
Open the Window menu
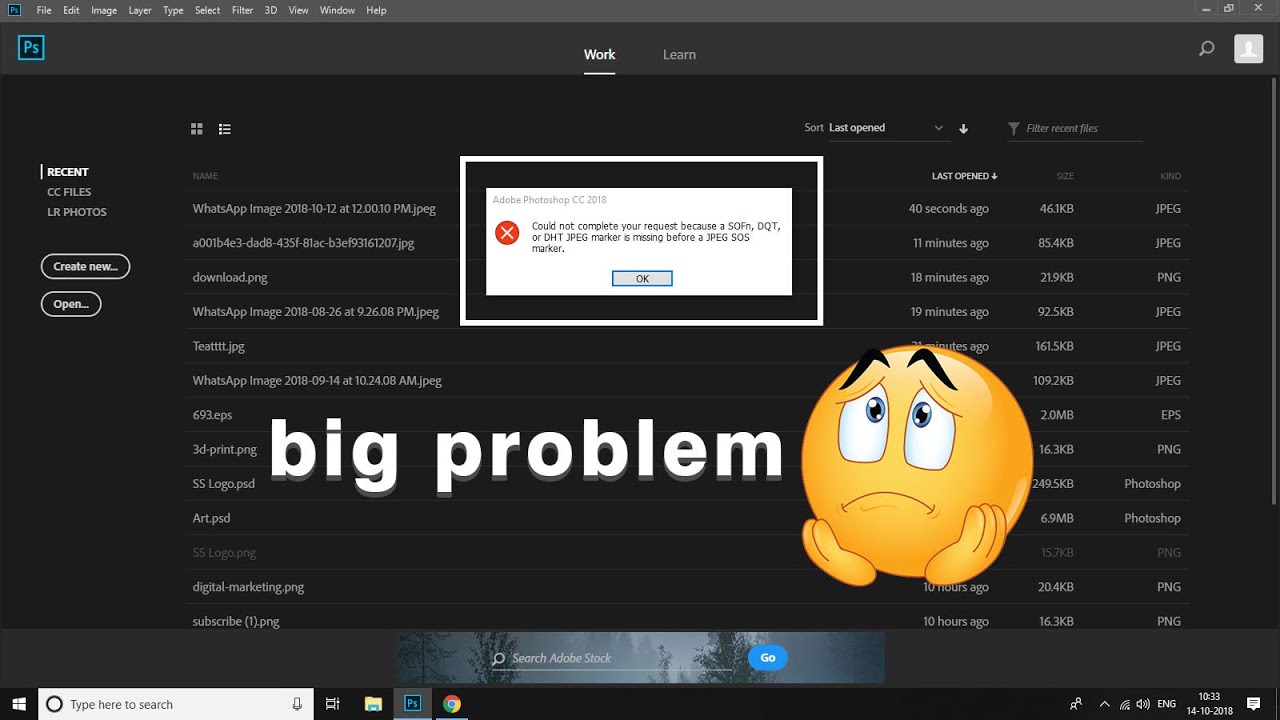click(337, 10)
